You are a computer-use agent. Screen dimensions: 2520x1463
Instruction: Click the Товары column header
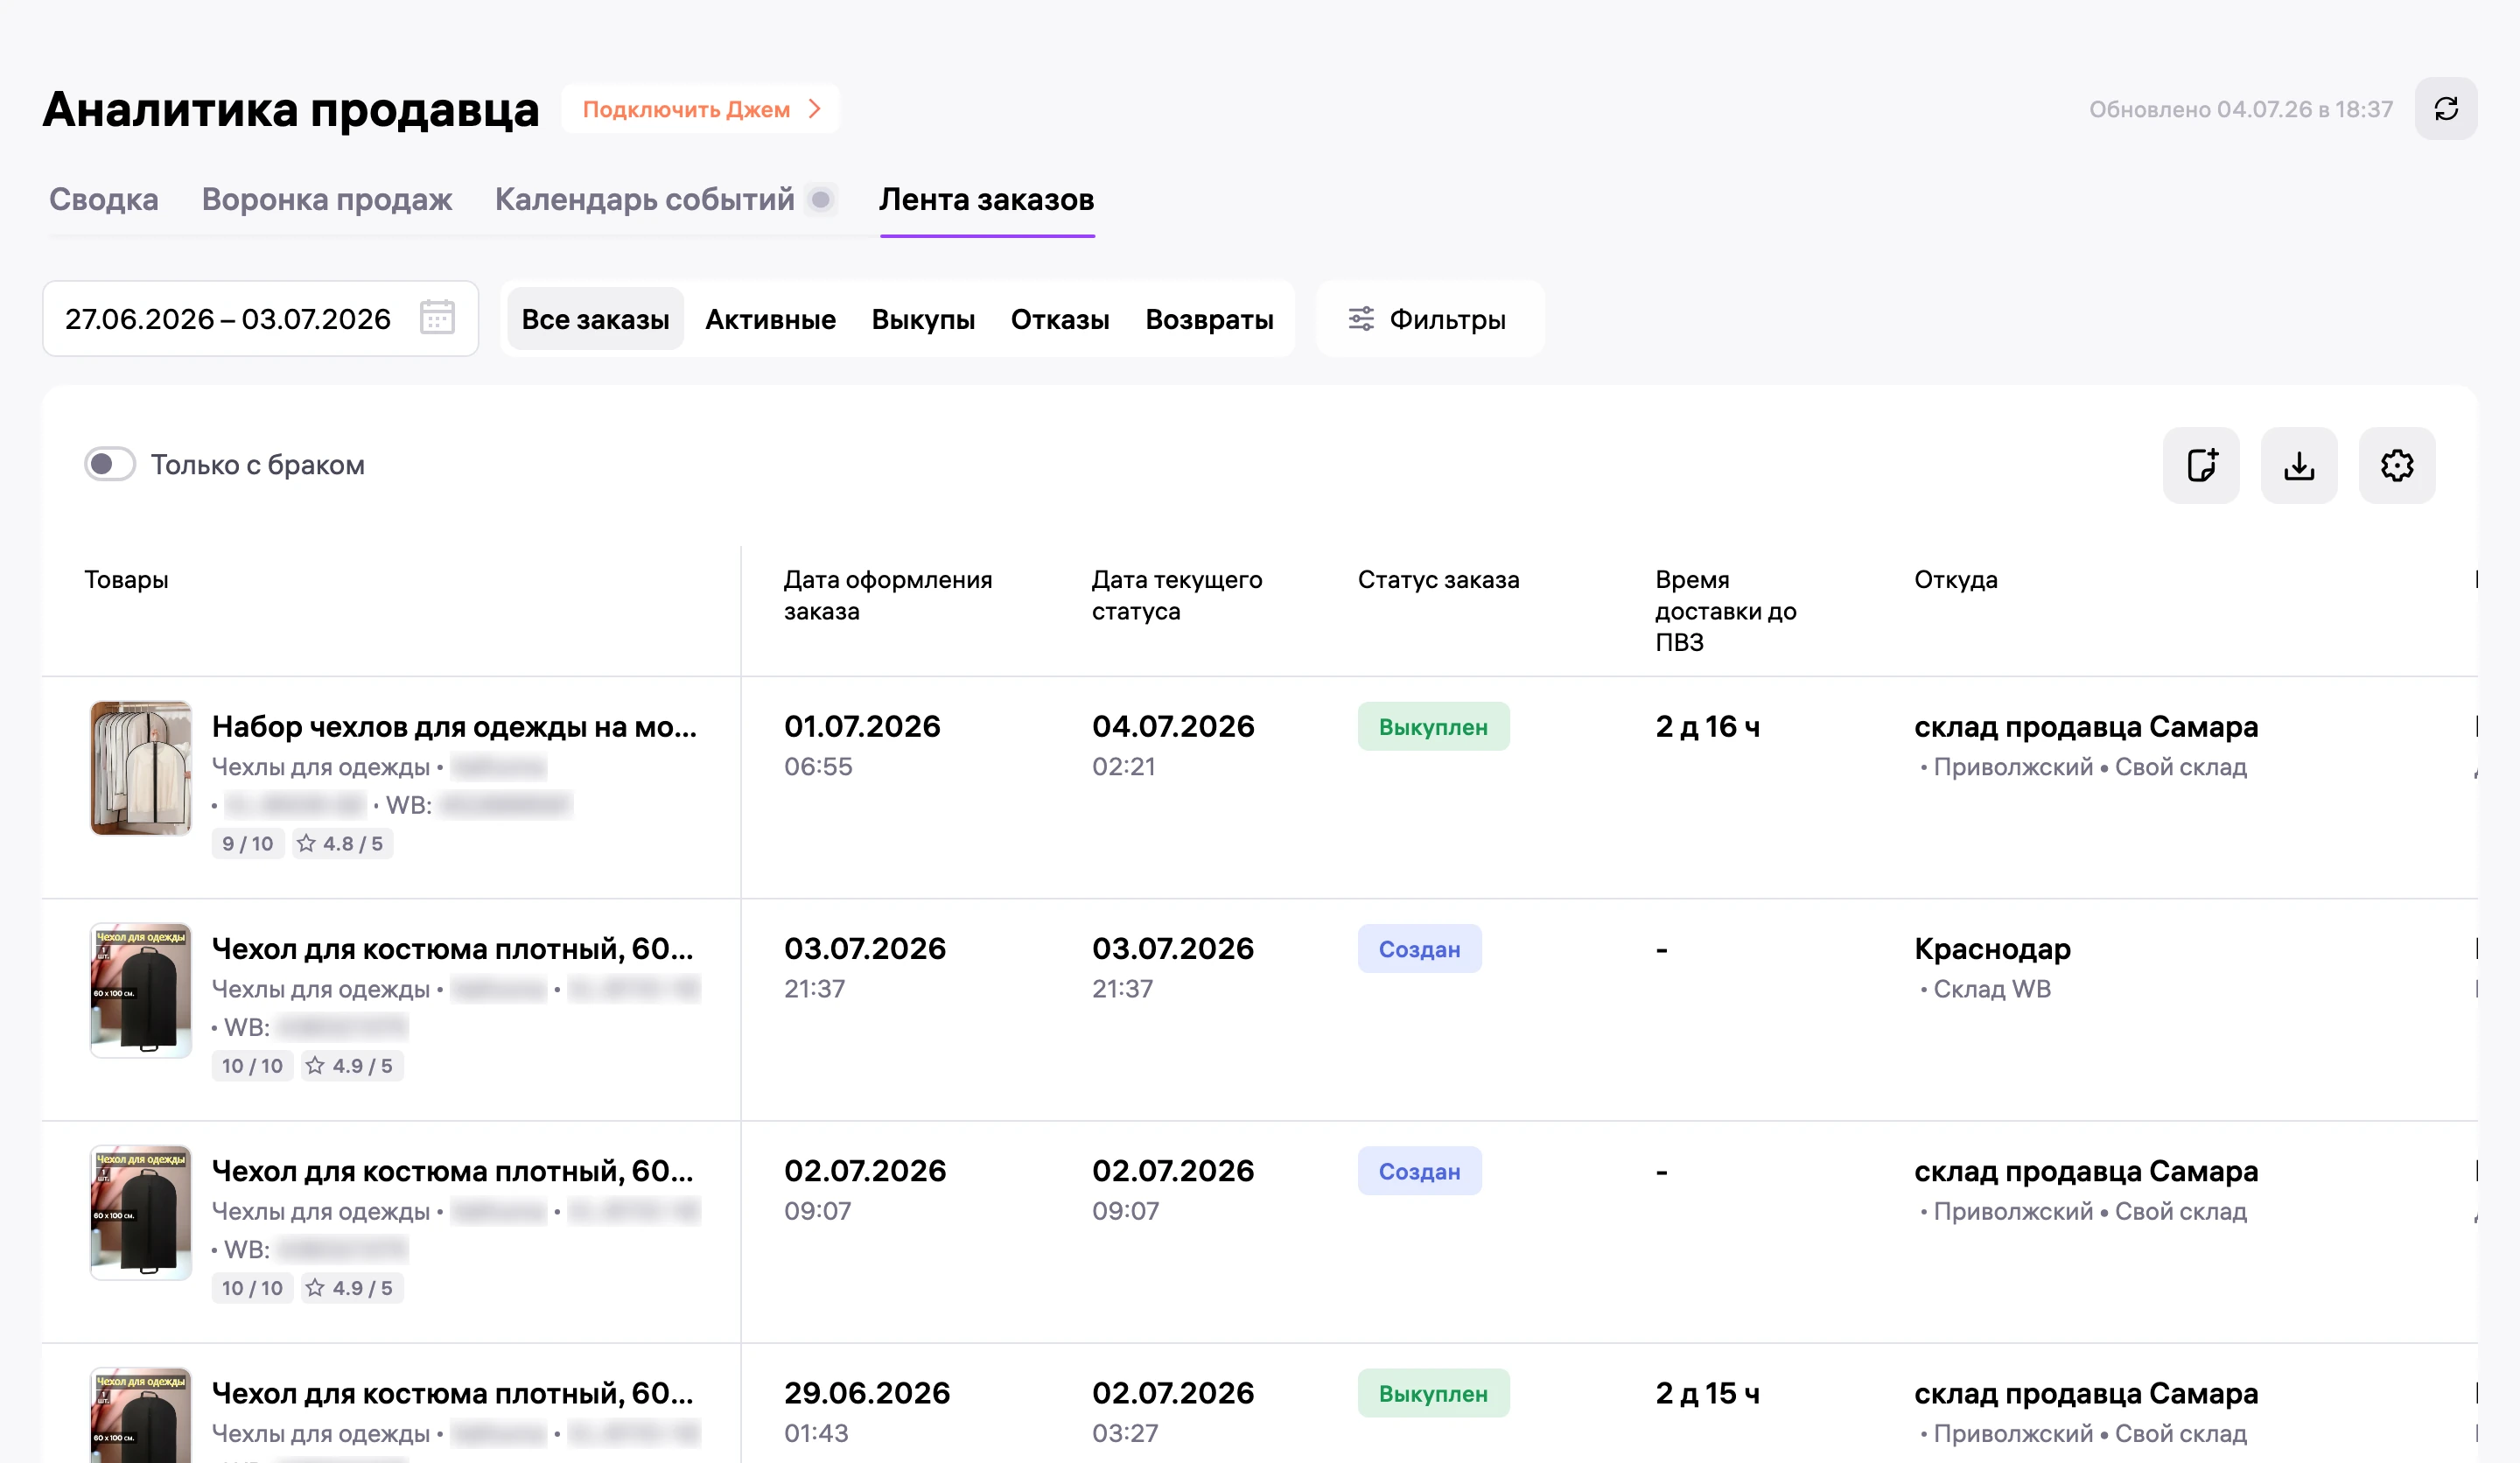[126, 579]
